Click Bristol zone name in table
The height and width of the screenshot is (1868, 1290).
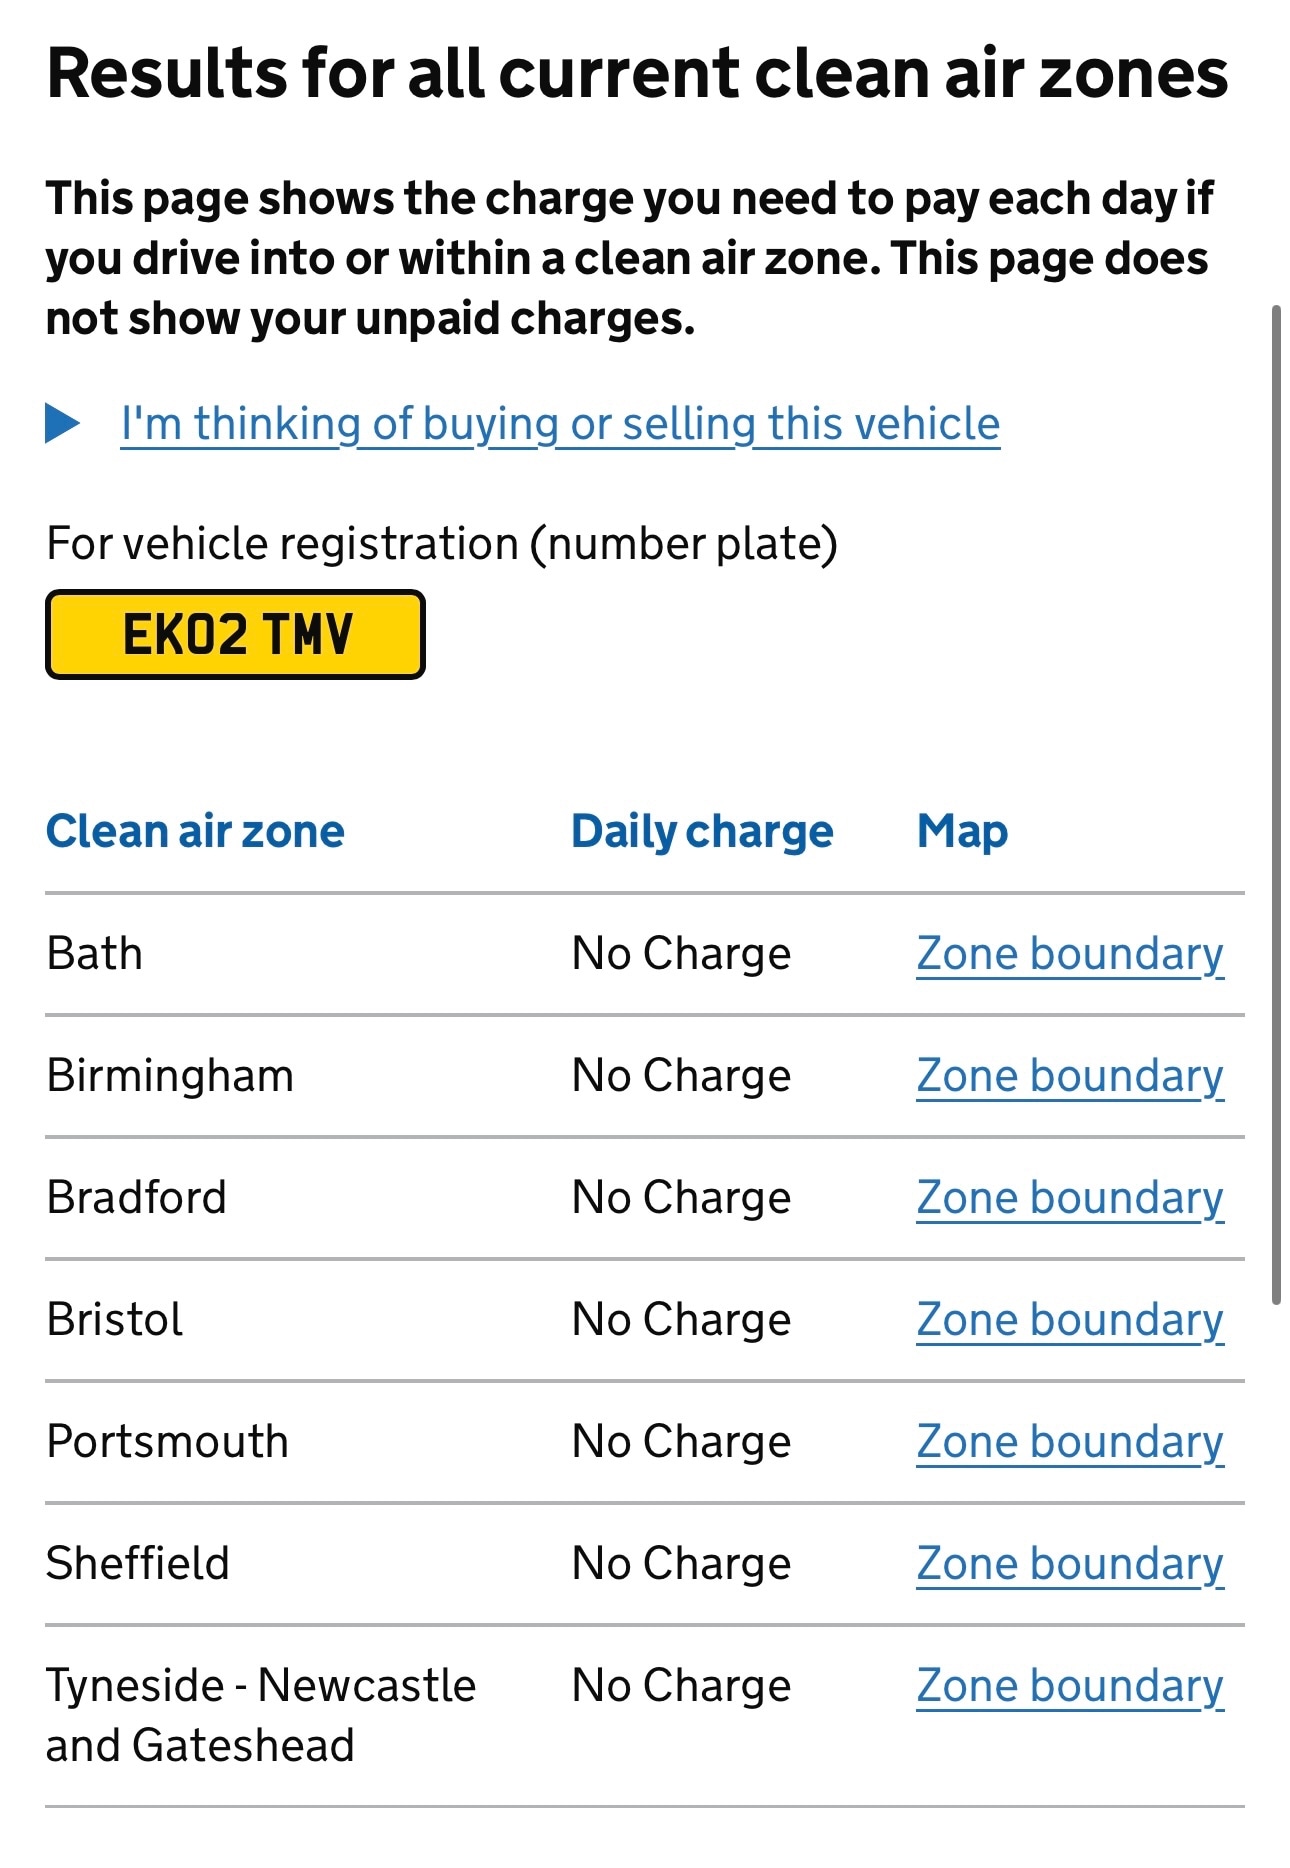(x=115, y=1320)
